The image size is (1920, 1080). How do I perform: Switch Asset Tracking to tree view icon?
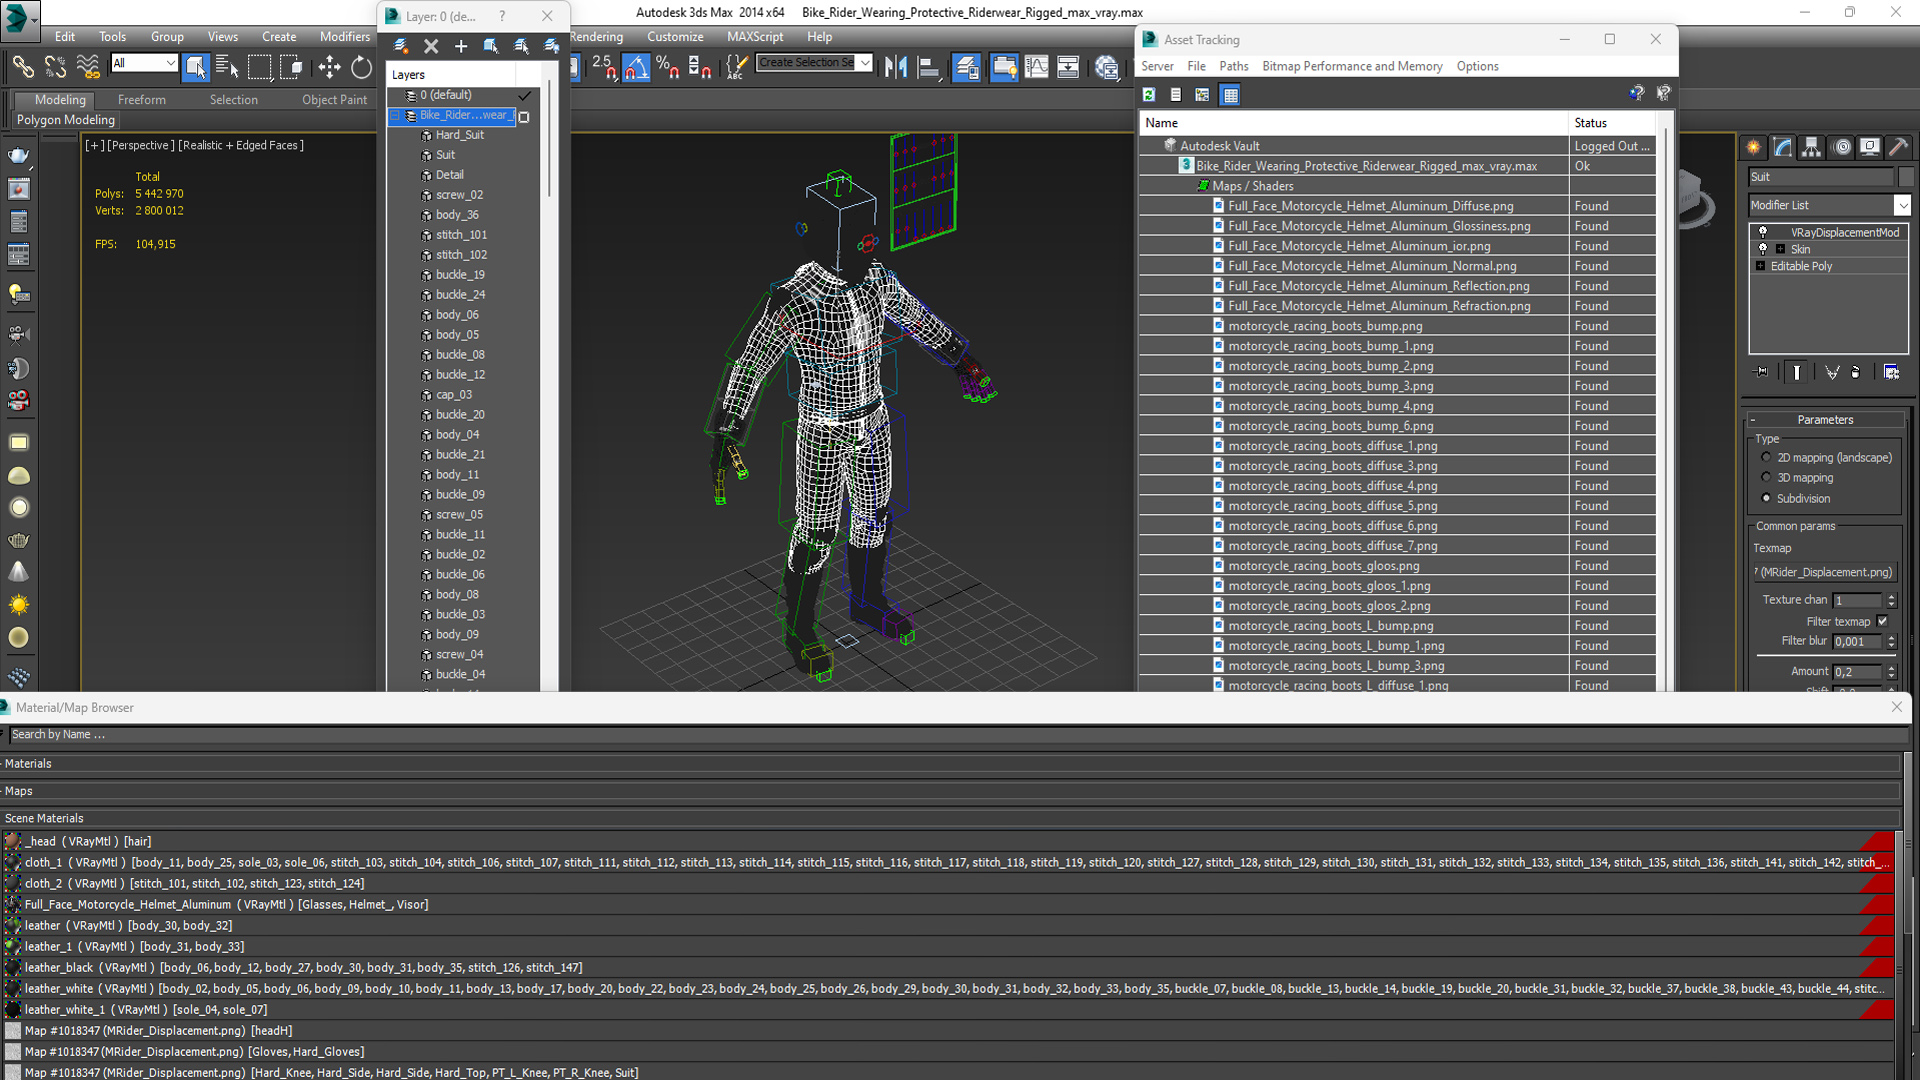click(x=1202, y=95)
